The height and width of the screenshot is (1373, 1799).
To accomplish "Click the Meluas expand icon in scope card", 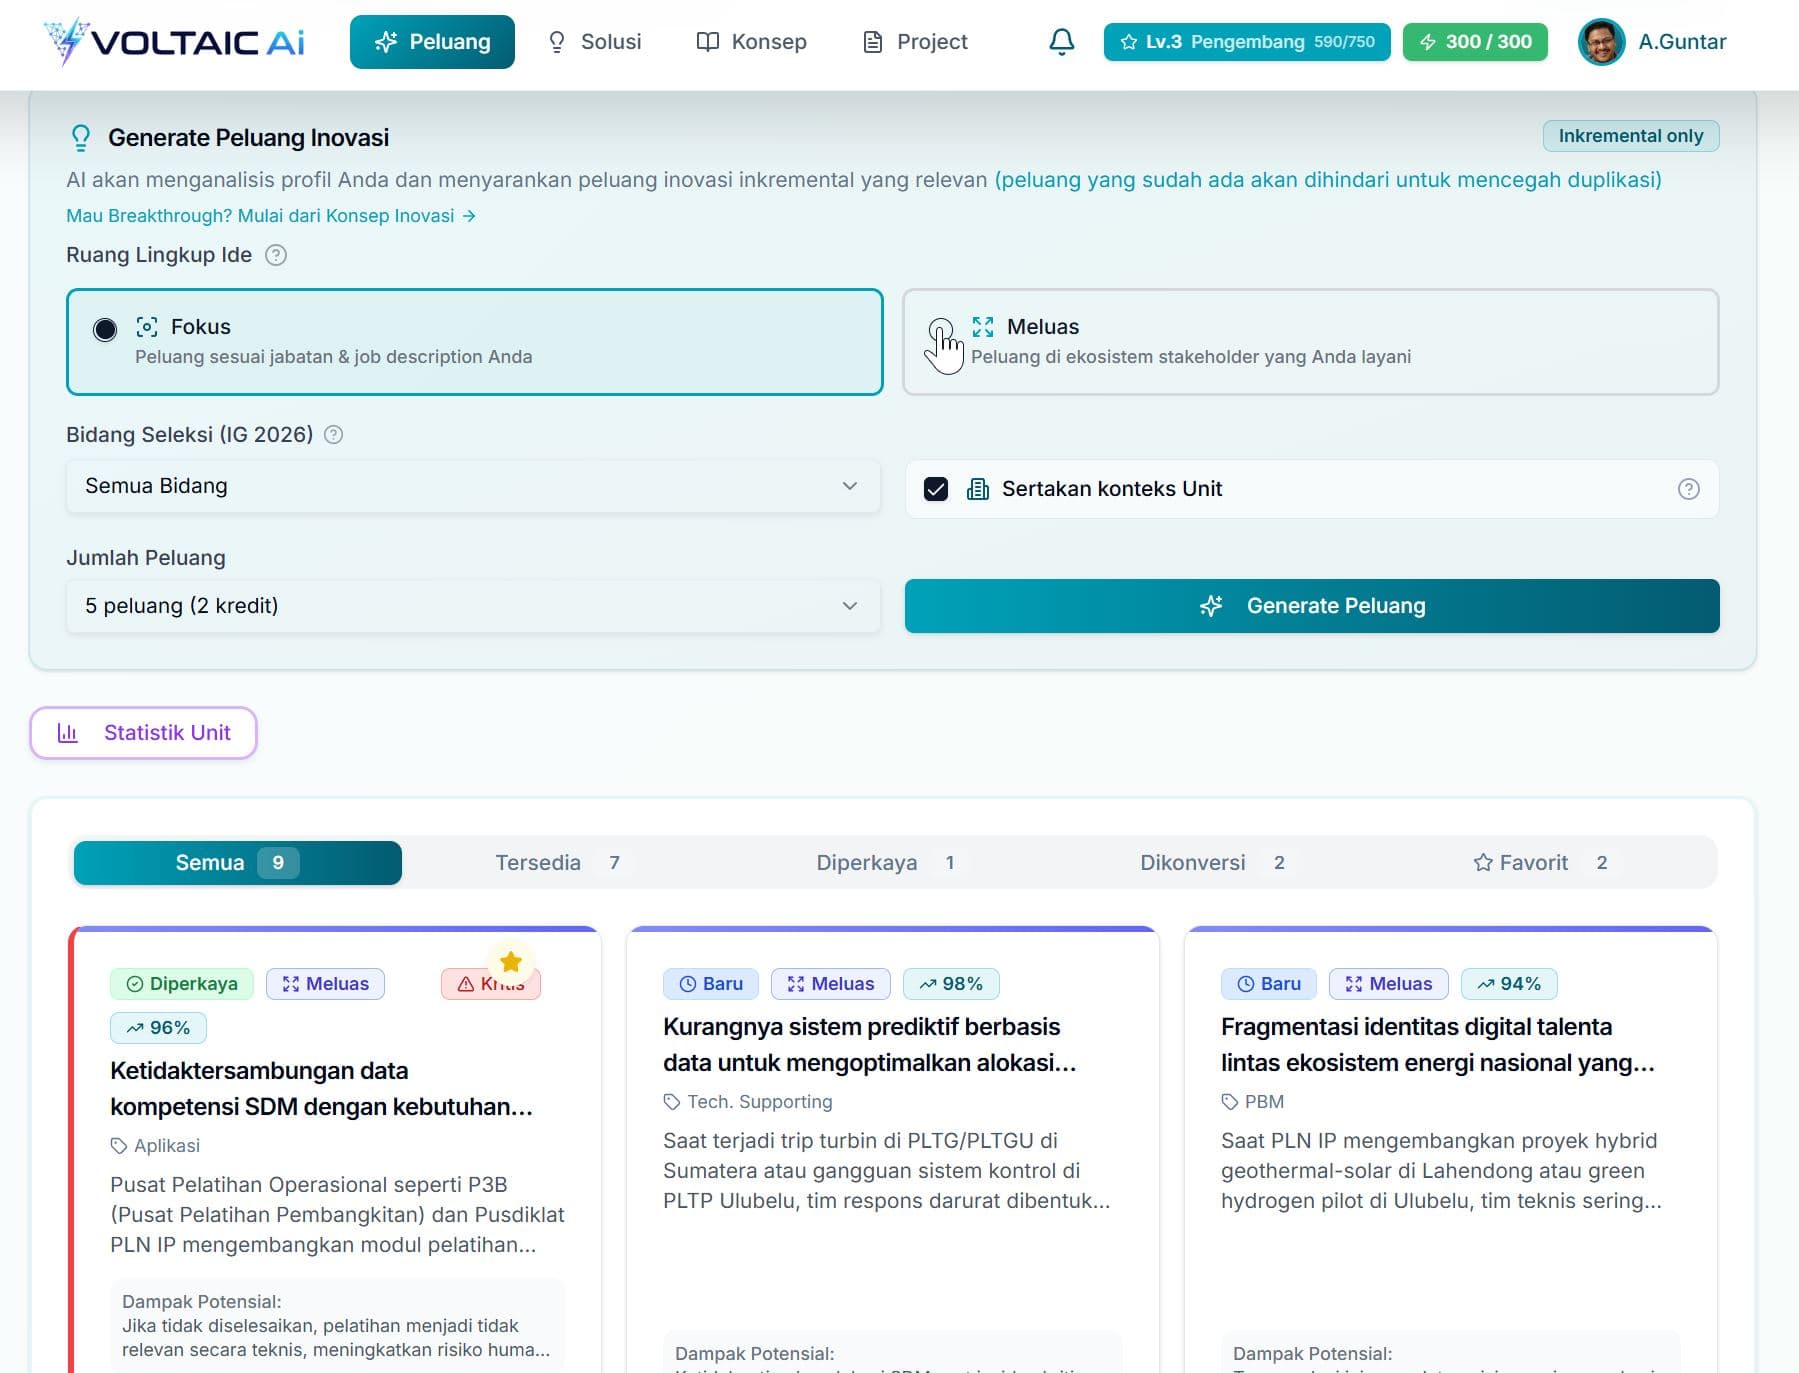I will (x=983, y=327).
